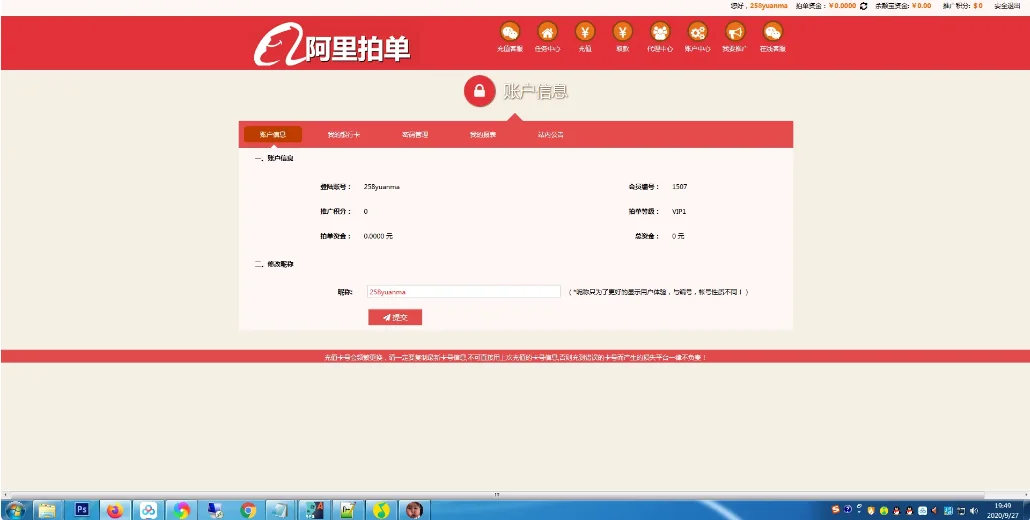Viewport: 1030px width, 520px height.
Task: Refresh balance using the circular arrow icon
Action: click(x=864, y=6)
